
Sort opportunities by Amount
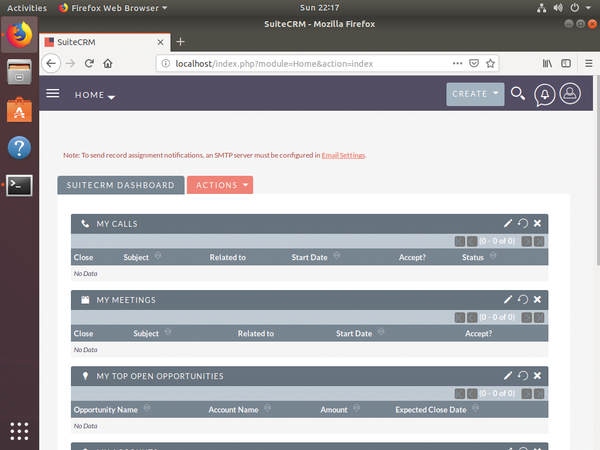pos(356,408)
